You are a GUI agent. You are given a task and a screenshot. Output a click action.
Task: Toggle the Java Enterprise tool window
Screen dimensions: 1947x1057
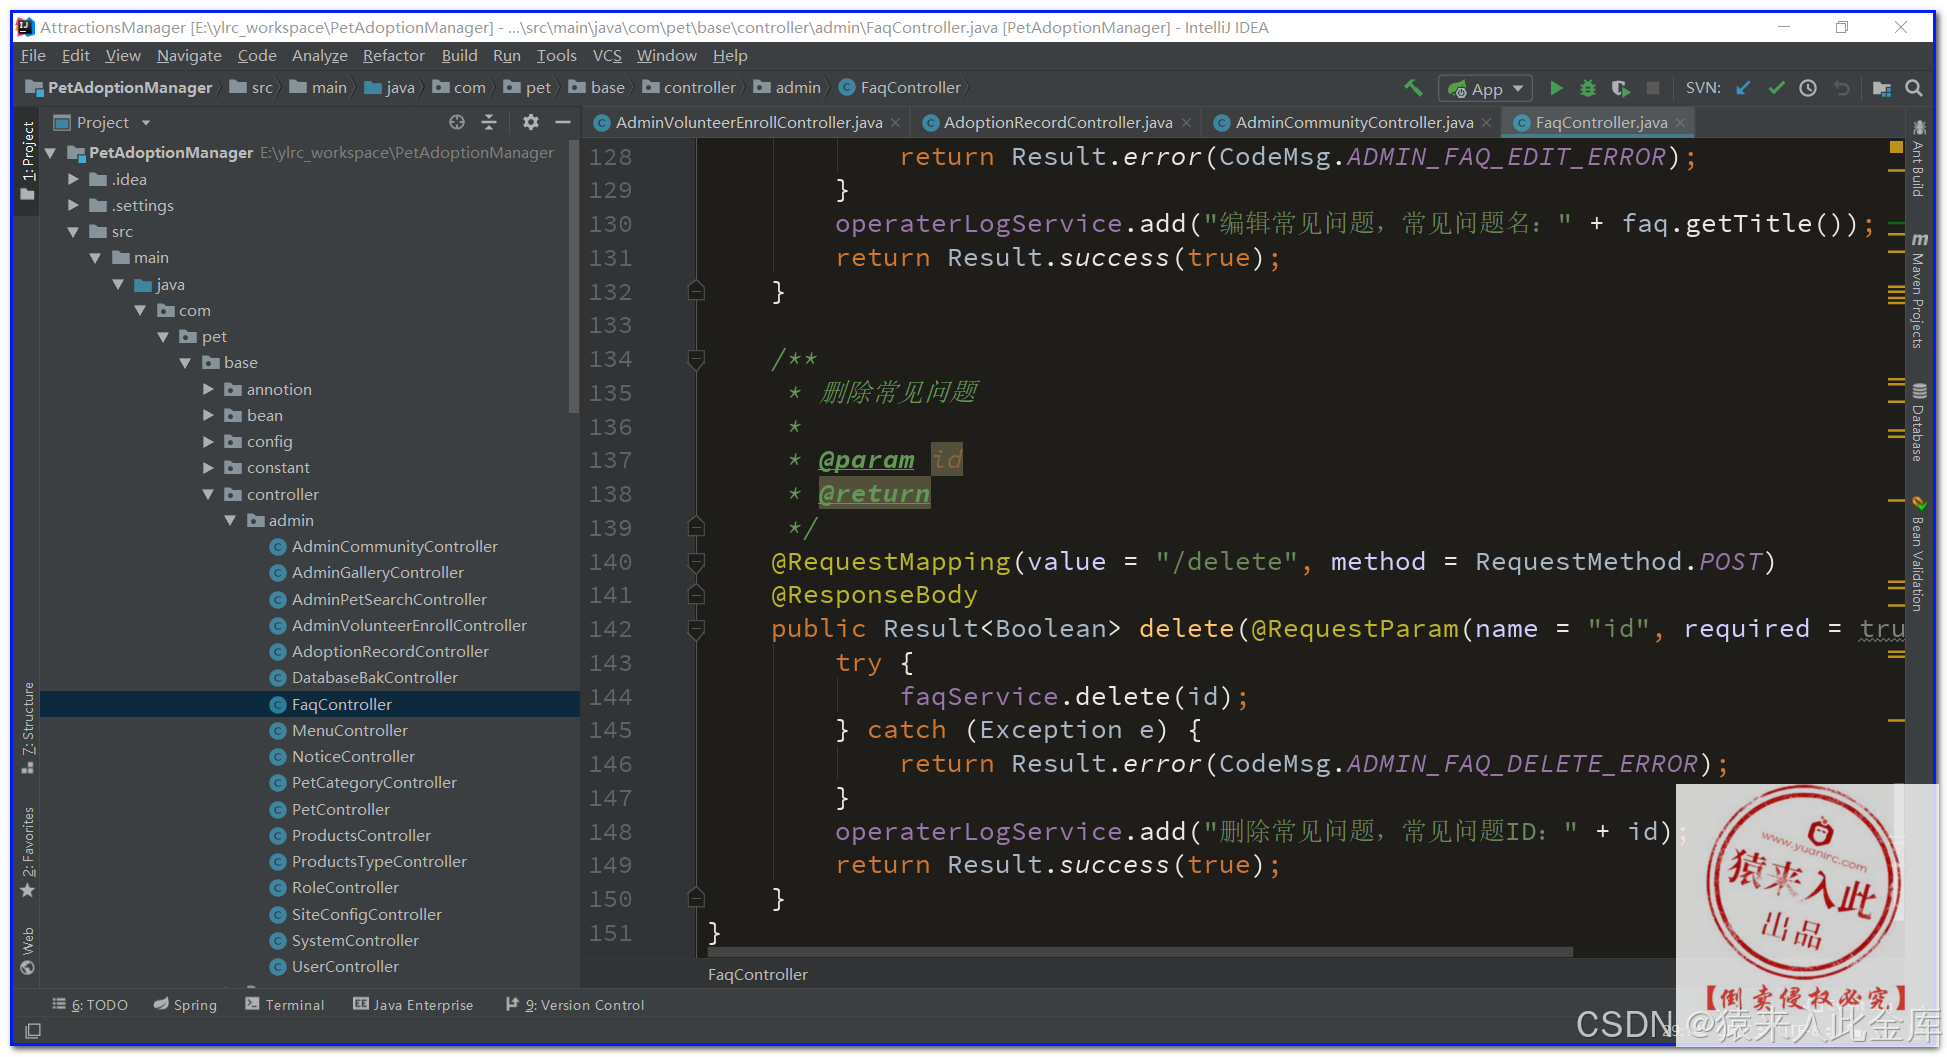pos(413,1004)
